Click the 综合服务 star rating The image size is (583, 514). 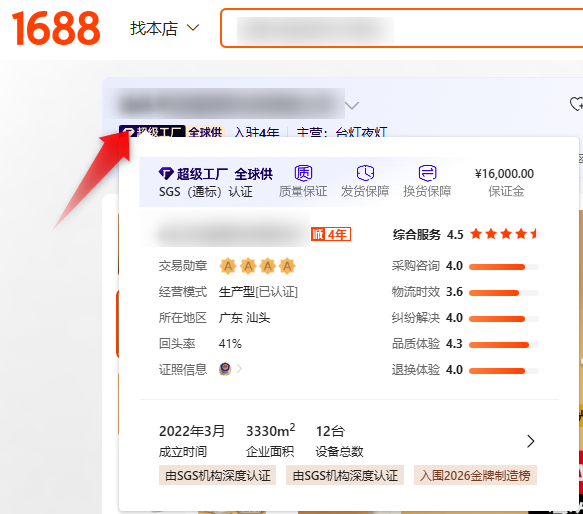pyautogui.click(x=504, y=234)
